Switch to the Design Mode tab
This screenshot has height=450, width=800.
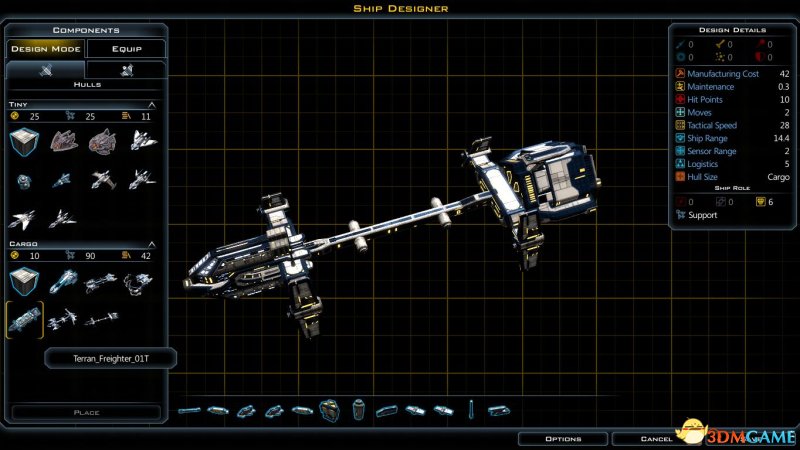pos(46,49)
